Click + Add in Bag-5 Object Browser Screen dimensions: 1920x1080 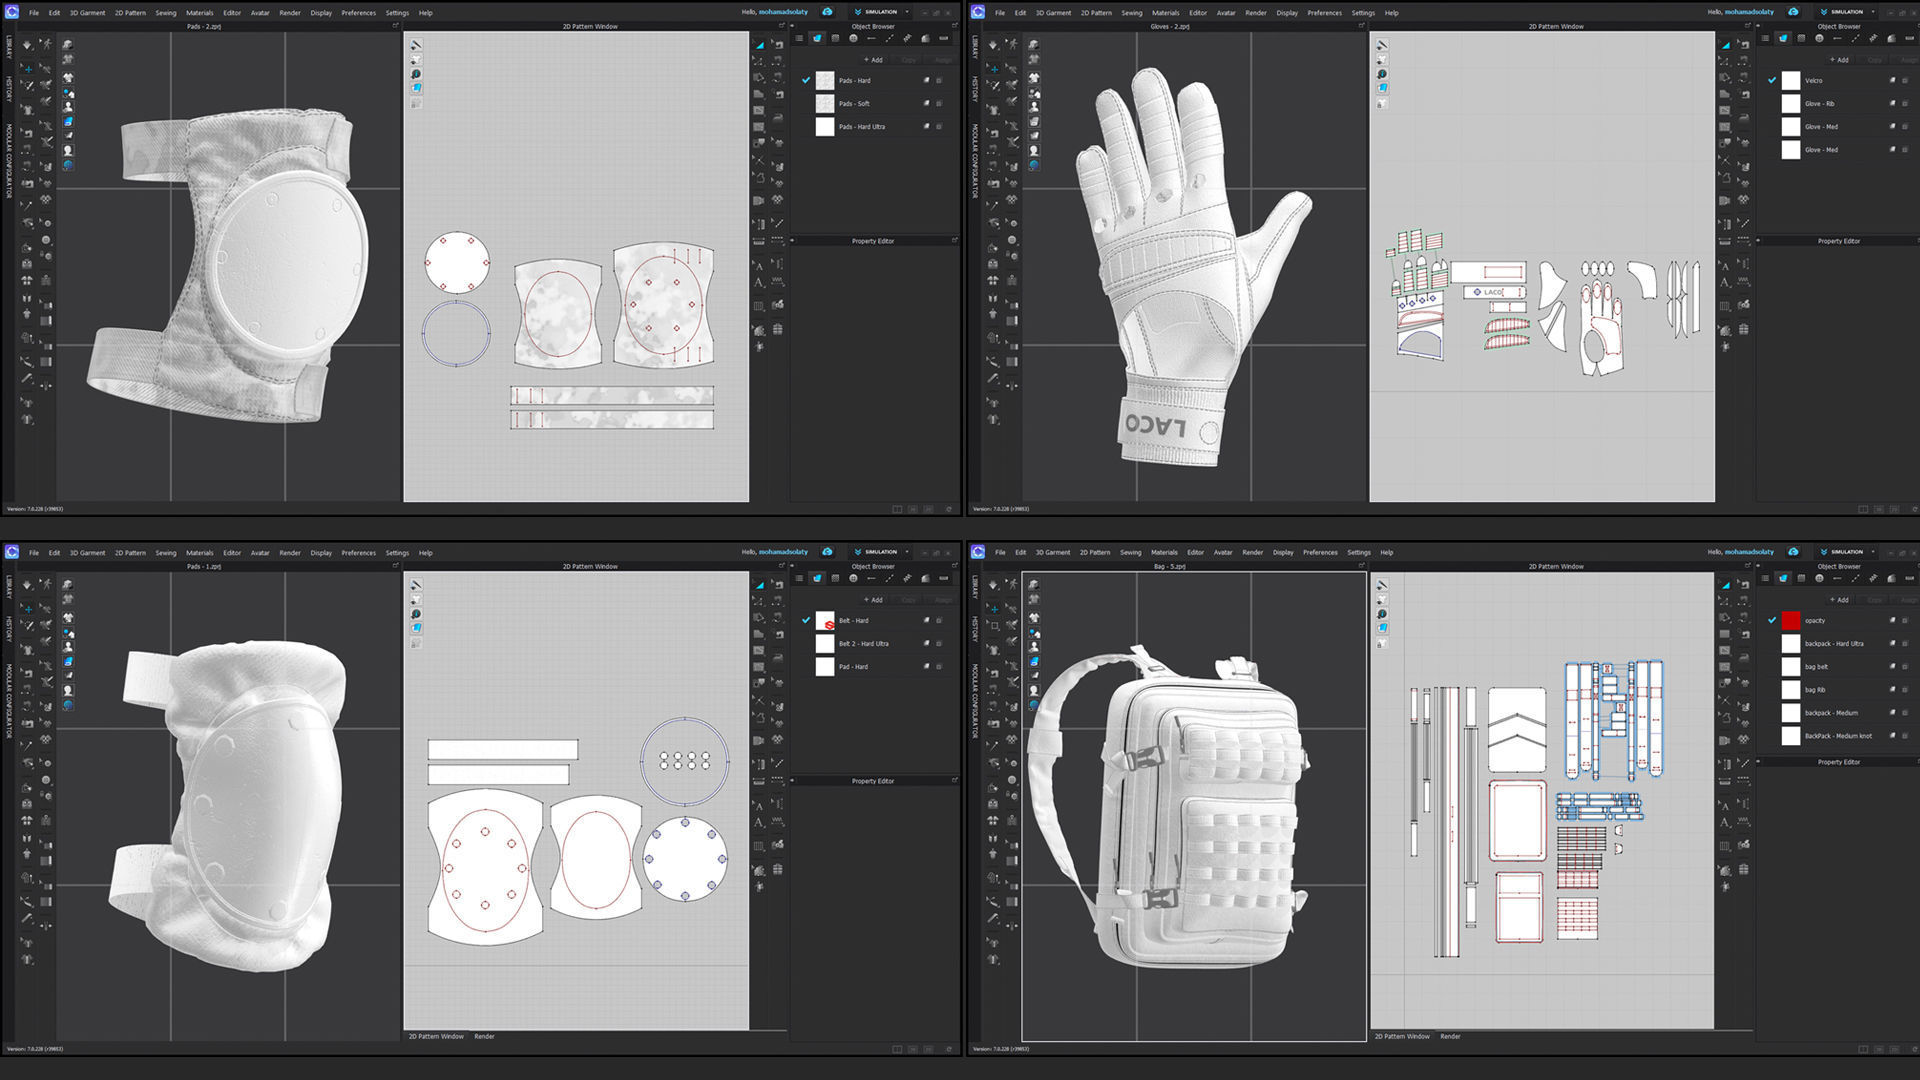coord(1839,600)
